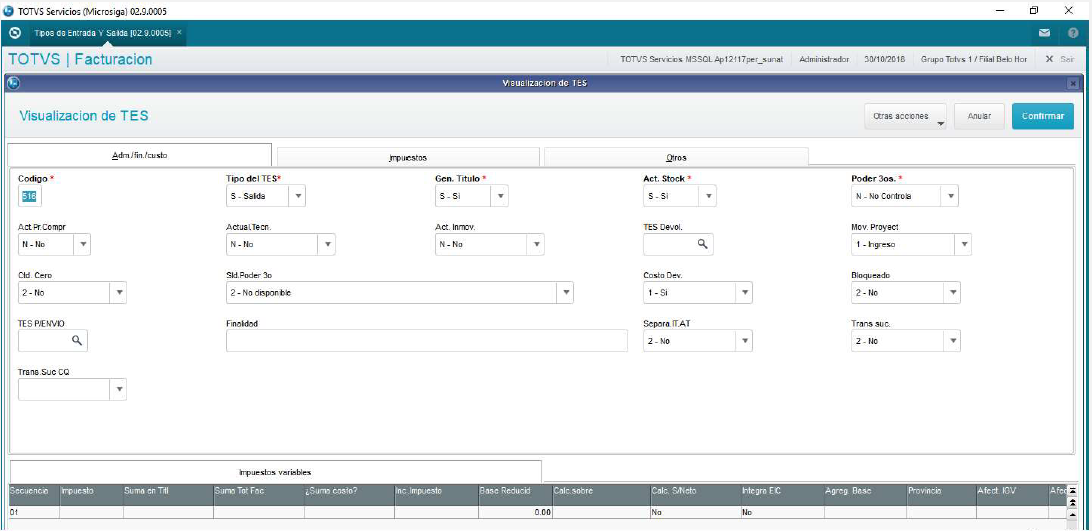The image size is (1092, 531).
Task: Open the TES P/ENVIO search magnifier
Action: (x=77, y=340)
